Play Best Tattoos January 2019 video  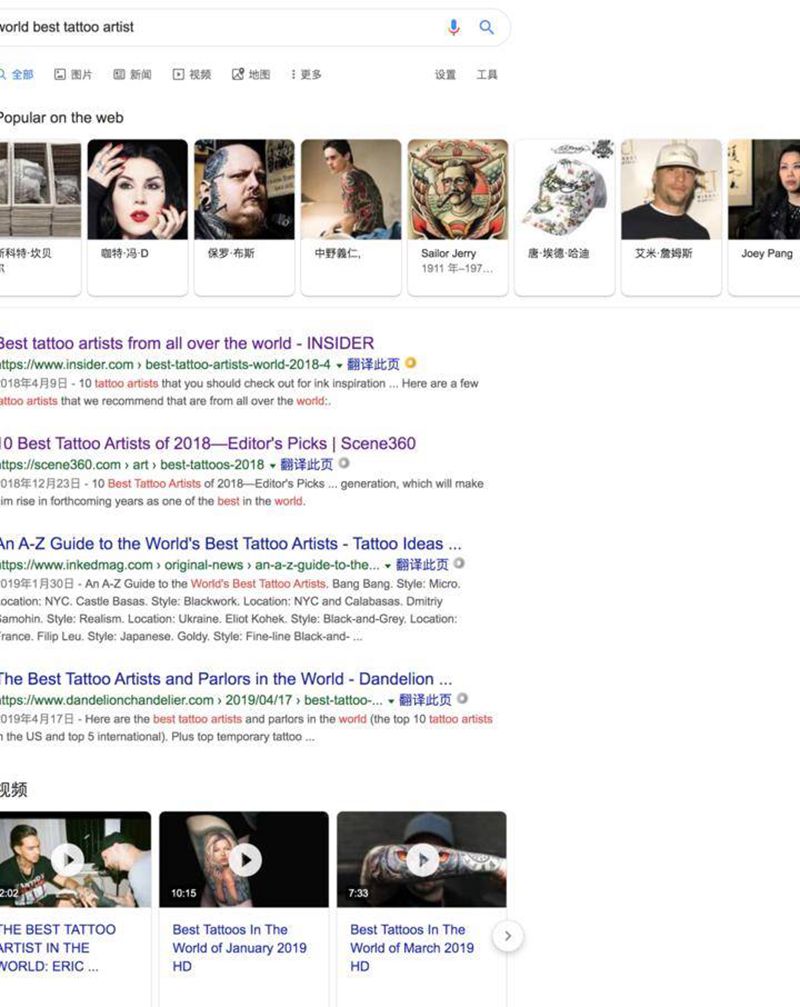click(245, 859)
